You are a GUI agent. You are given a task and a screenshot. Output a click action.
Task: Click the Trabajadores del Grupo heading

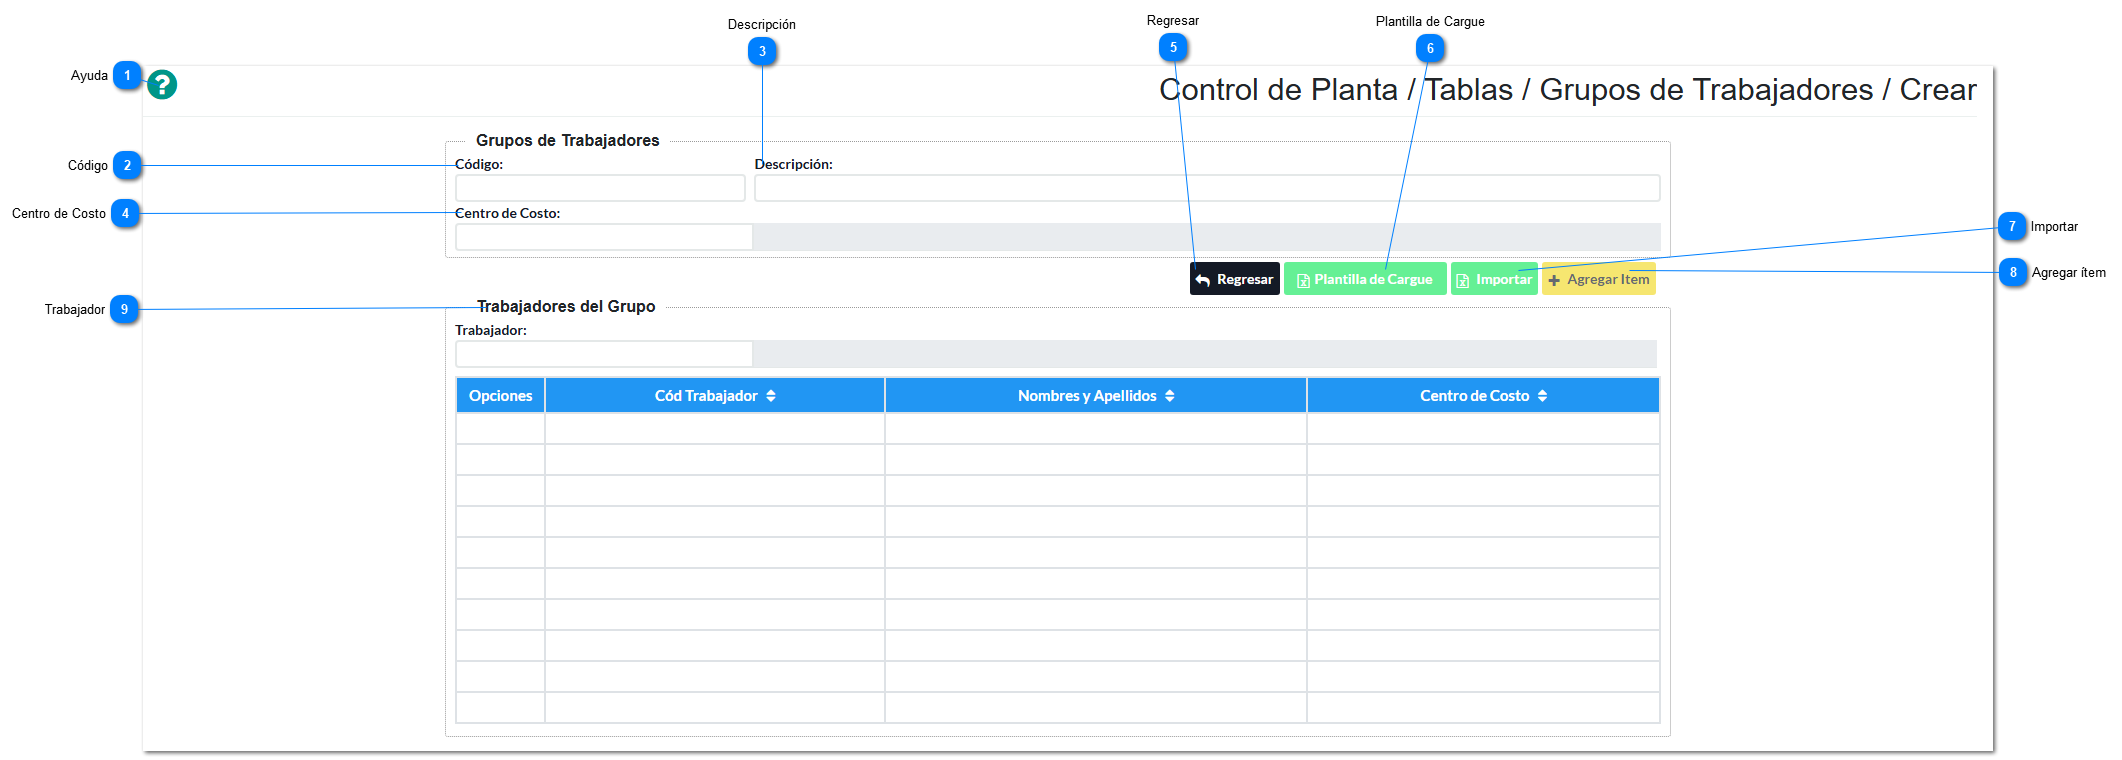[566, 306]
